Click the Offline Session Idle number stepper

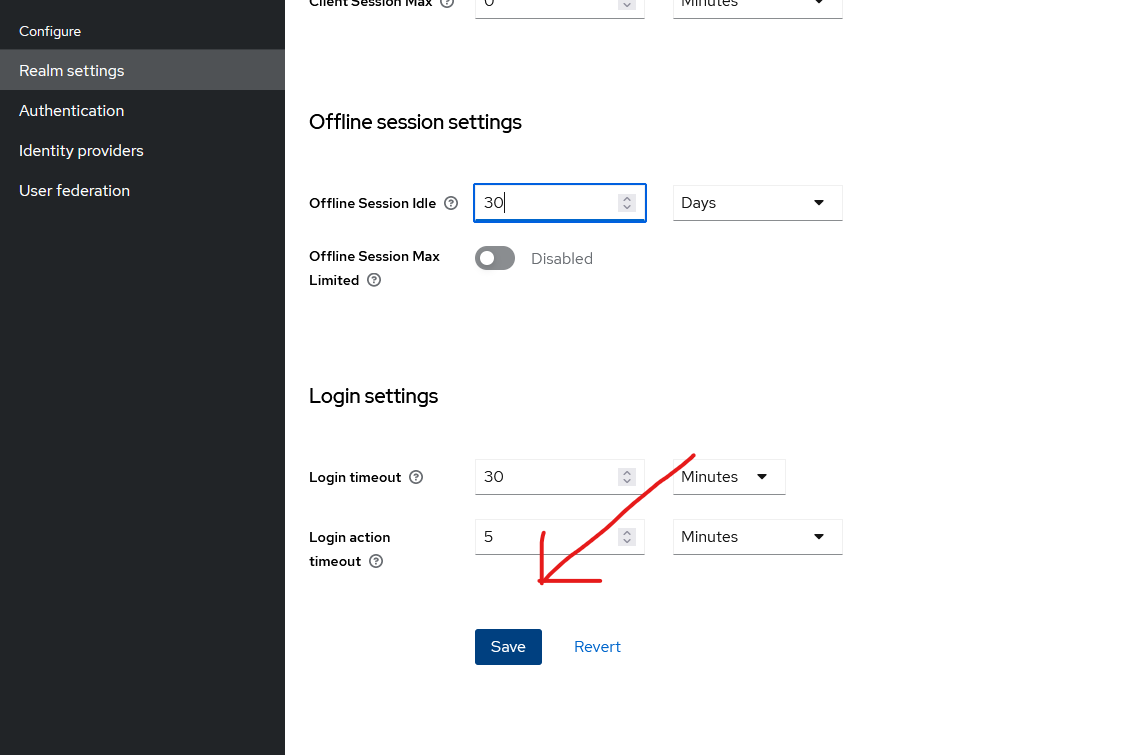pos(627,203)
